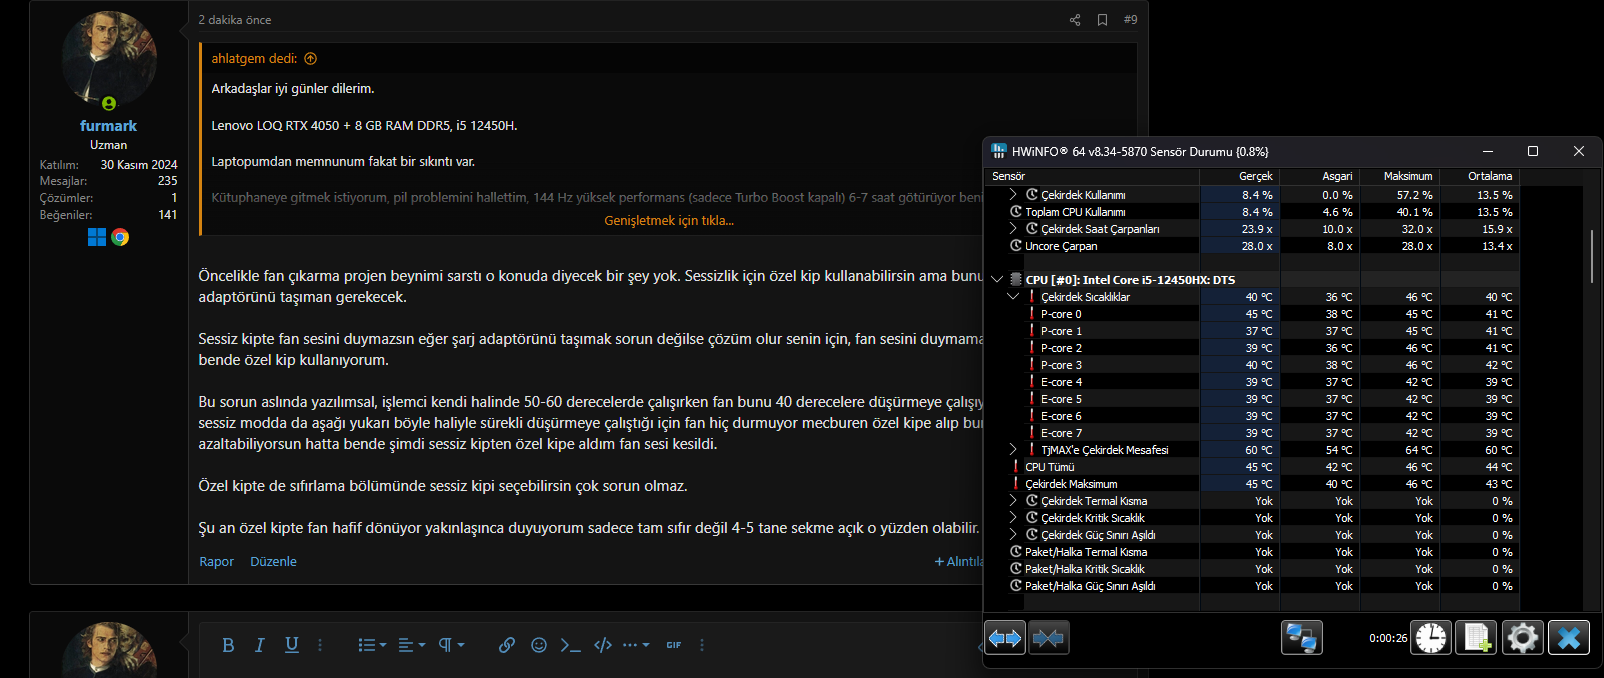Click the Rapor link under the post
The image size is (1604, 678).
click(x=216, y=562)
